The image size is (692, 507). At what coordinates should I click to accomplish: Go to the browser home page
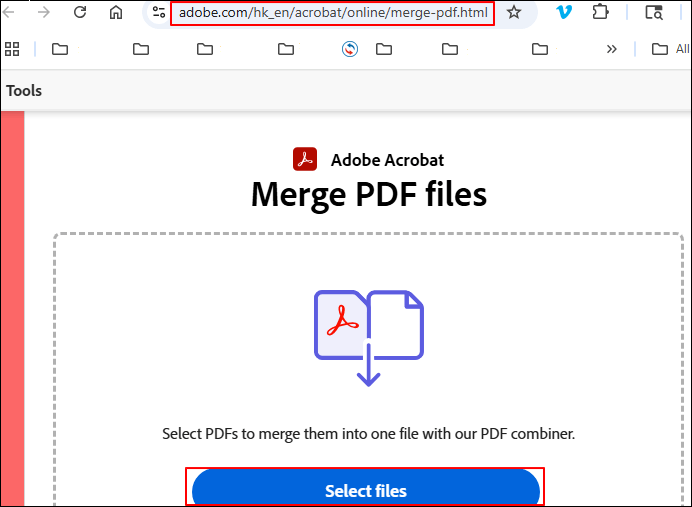coord(116,12)
